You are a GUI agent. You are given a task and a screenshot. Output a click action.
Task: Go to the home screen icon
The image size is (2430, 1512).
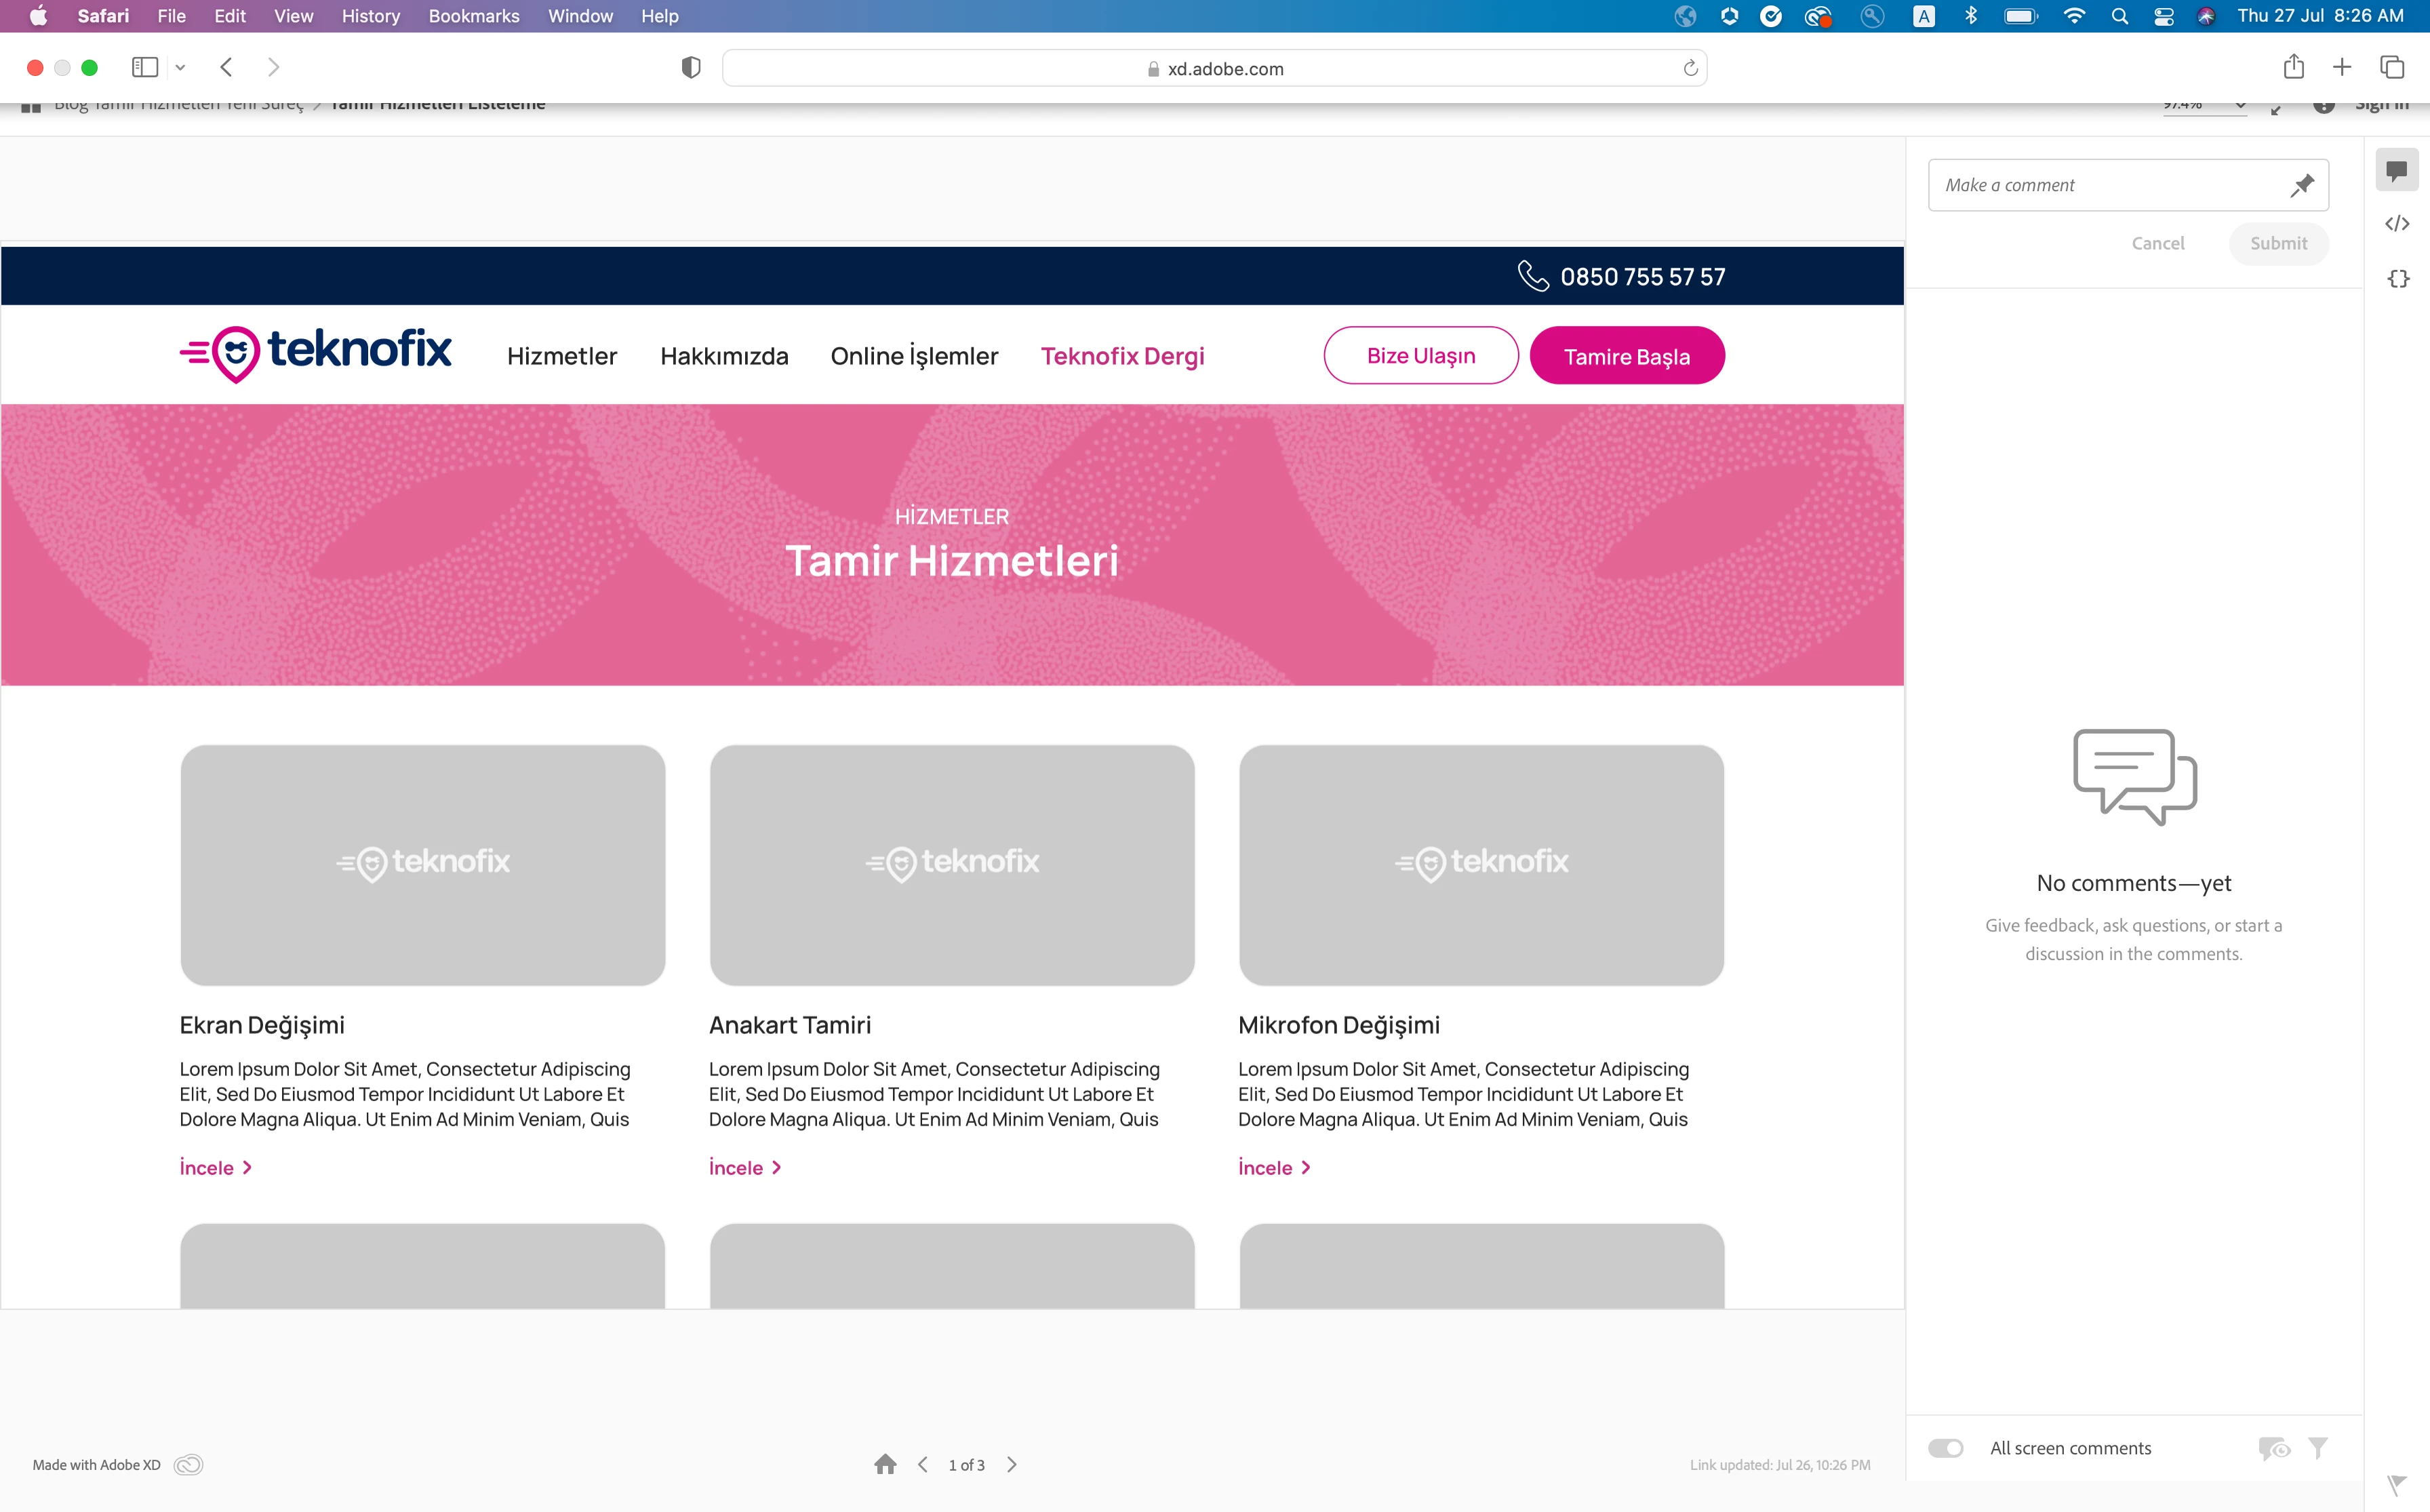coord(885,1464)
